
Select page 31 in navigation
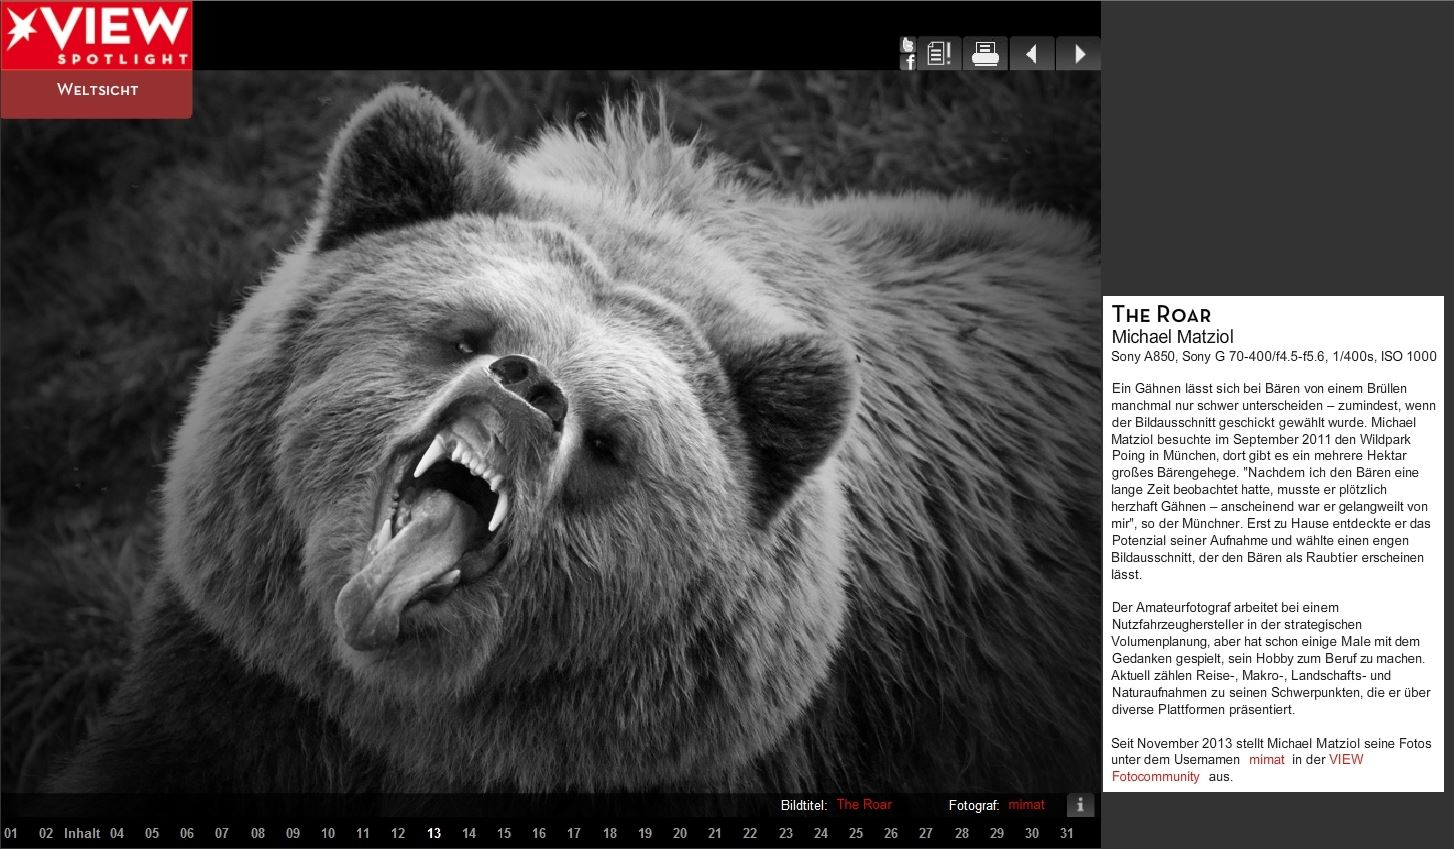click(1067, 833)
